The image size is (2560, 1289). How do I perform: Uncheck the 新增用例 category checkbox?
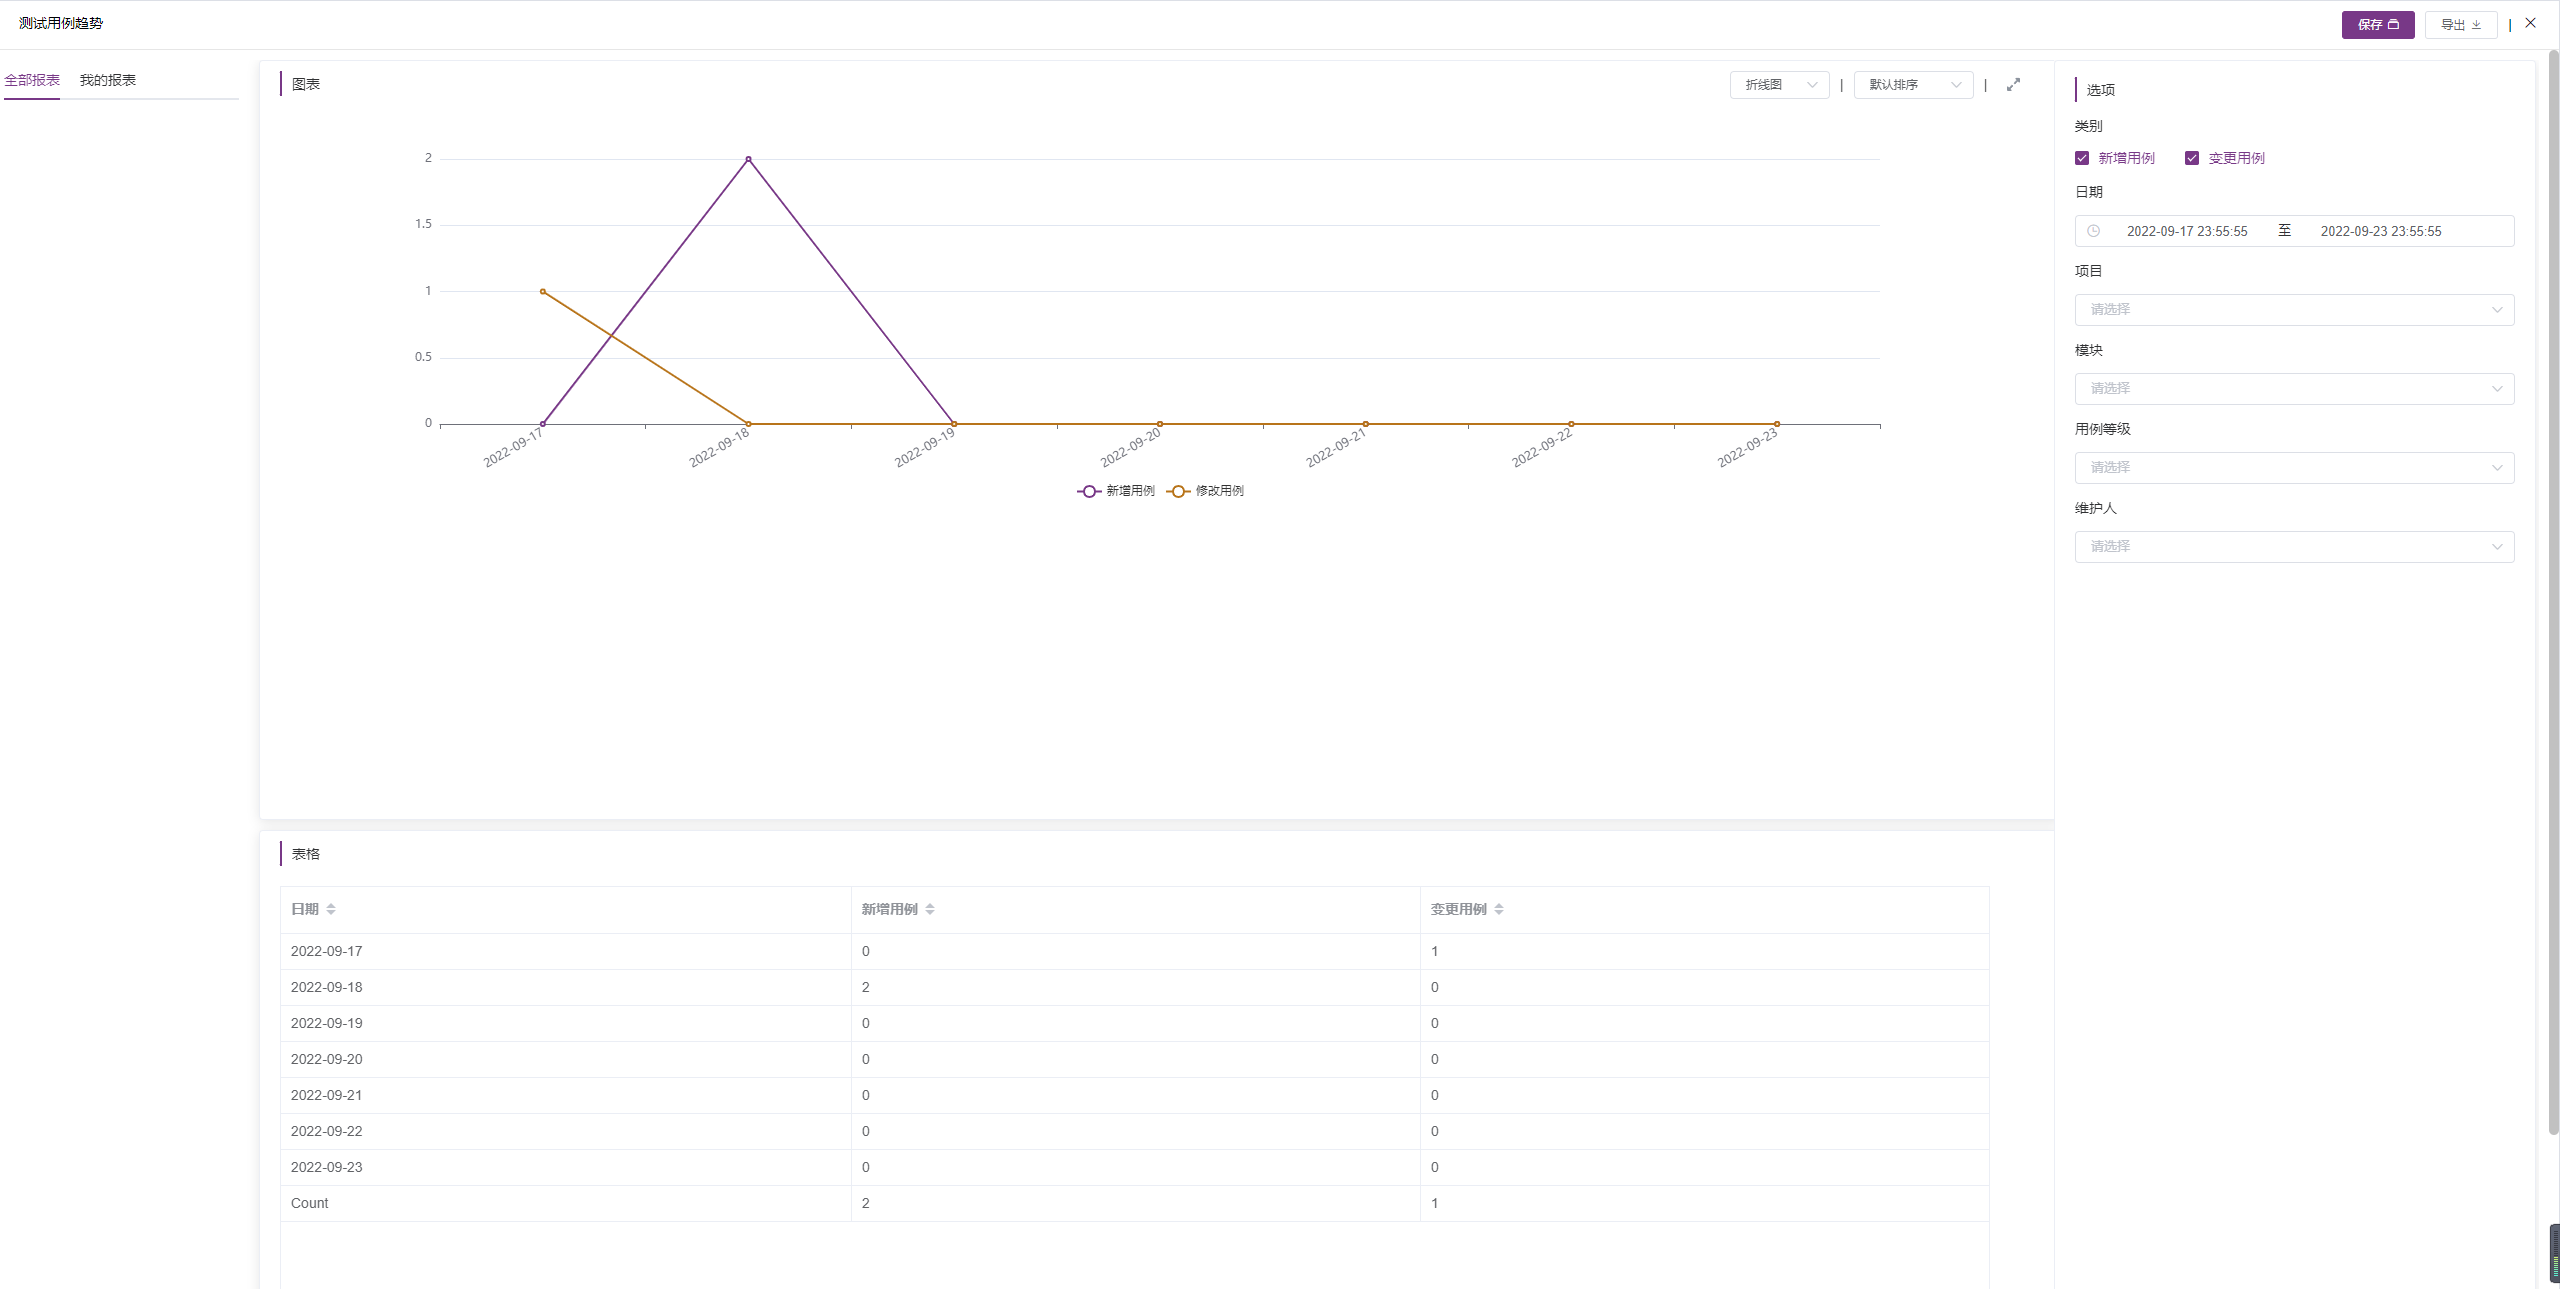[2082, 158]
